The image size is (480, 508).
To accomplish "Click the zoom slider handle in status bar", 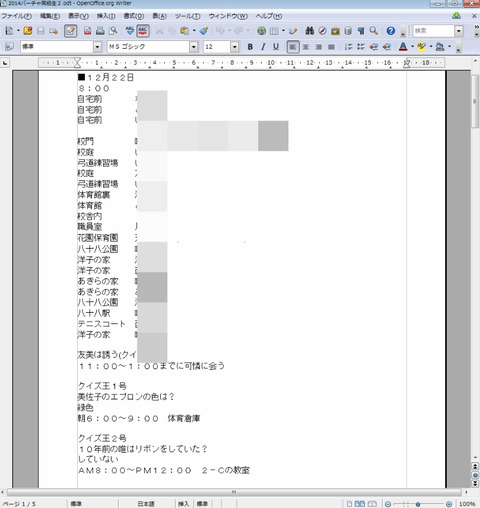I will (x=418, y=504).
